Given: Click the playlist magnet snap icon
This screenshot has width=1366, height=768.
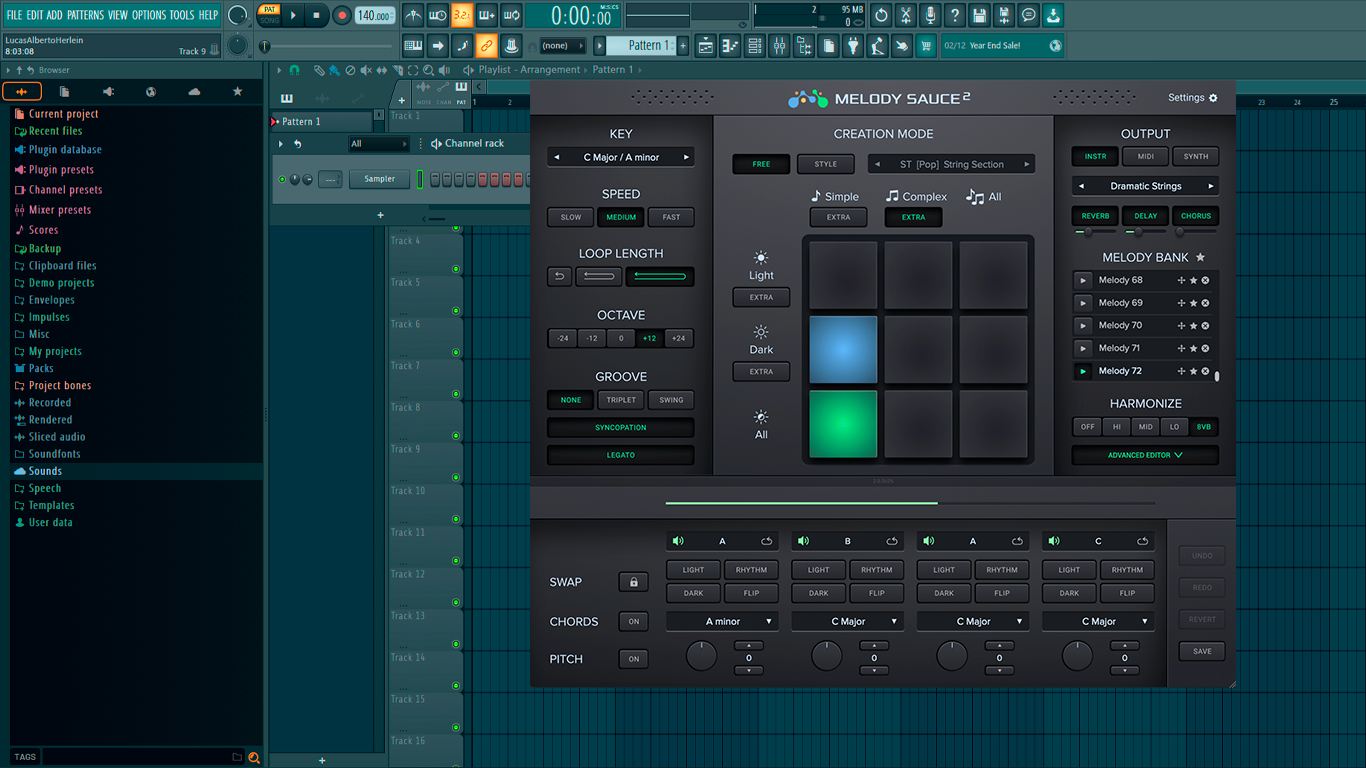Looking at the screenshot, I should [294, 70].
